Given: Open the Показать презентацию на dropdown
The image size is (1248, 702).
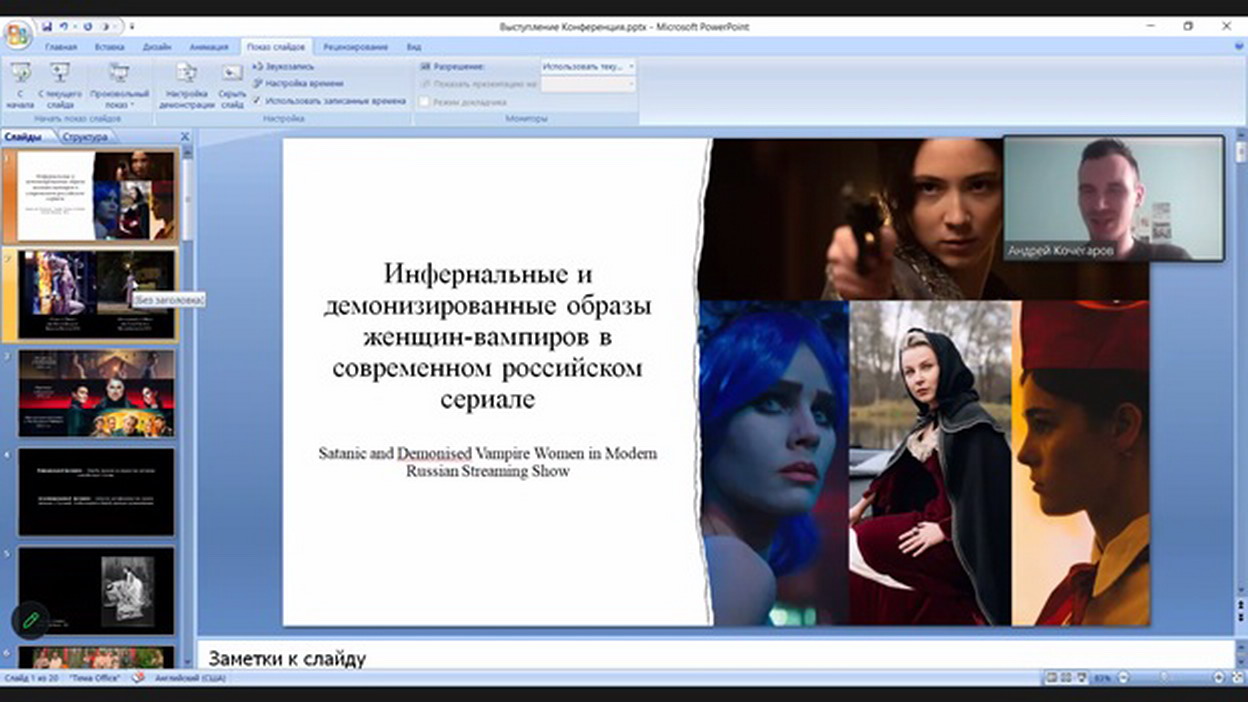Looking at the screenshot, I should pyautogui.click(x=588, y=84).
